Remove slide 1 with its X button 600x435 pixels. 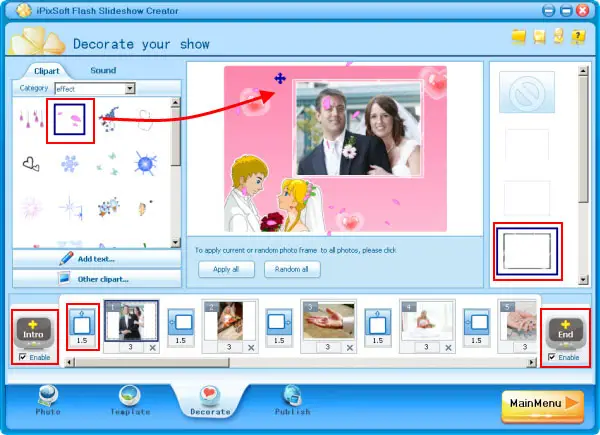coord(152,347)
